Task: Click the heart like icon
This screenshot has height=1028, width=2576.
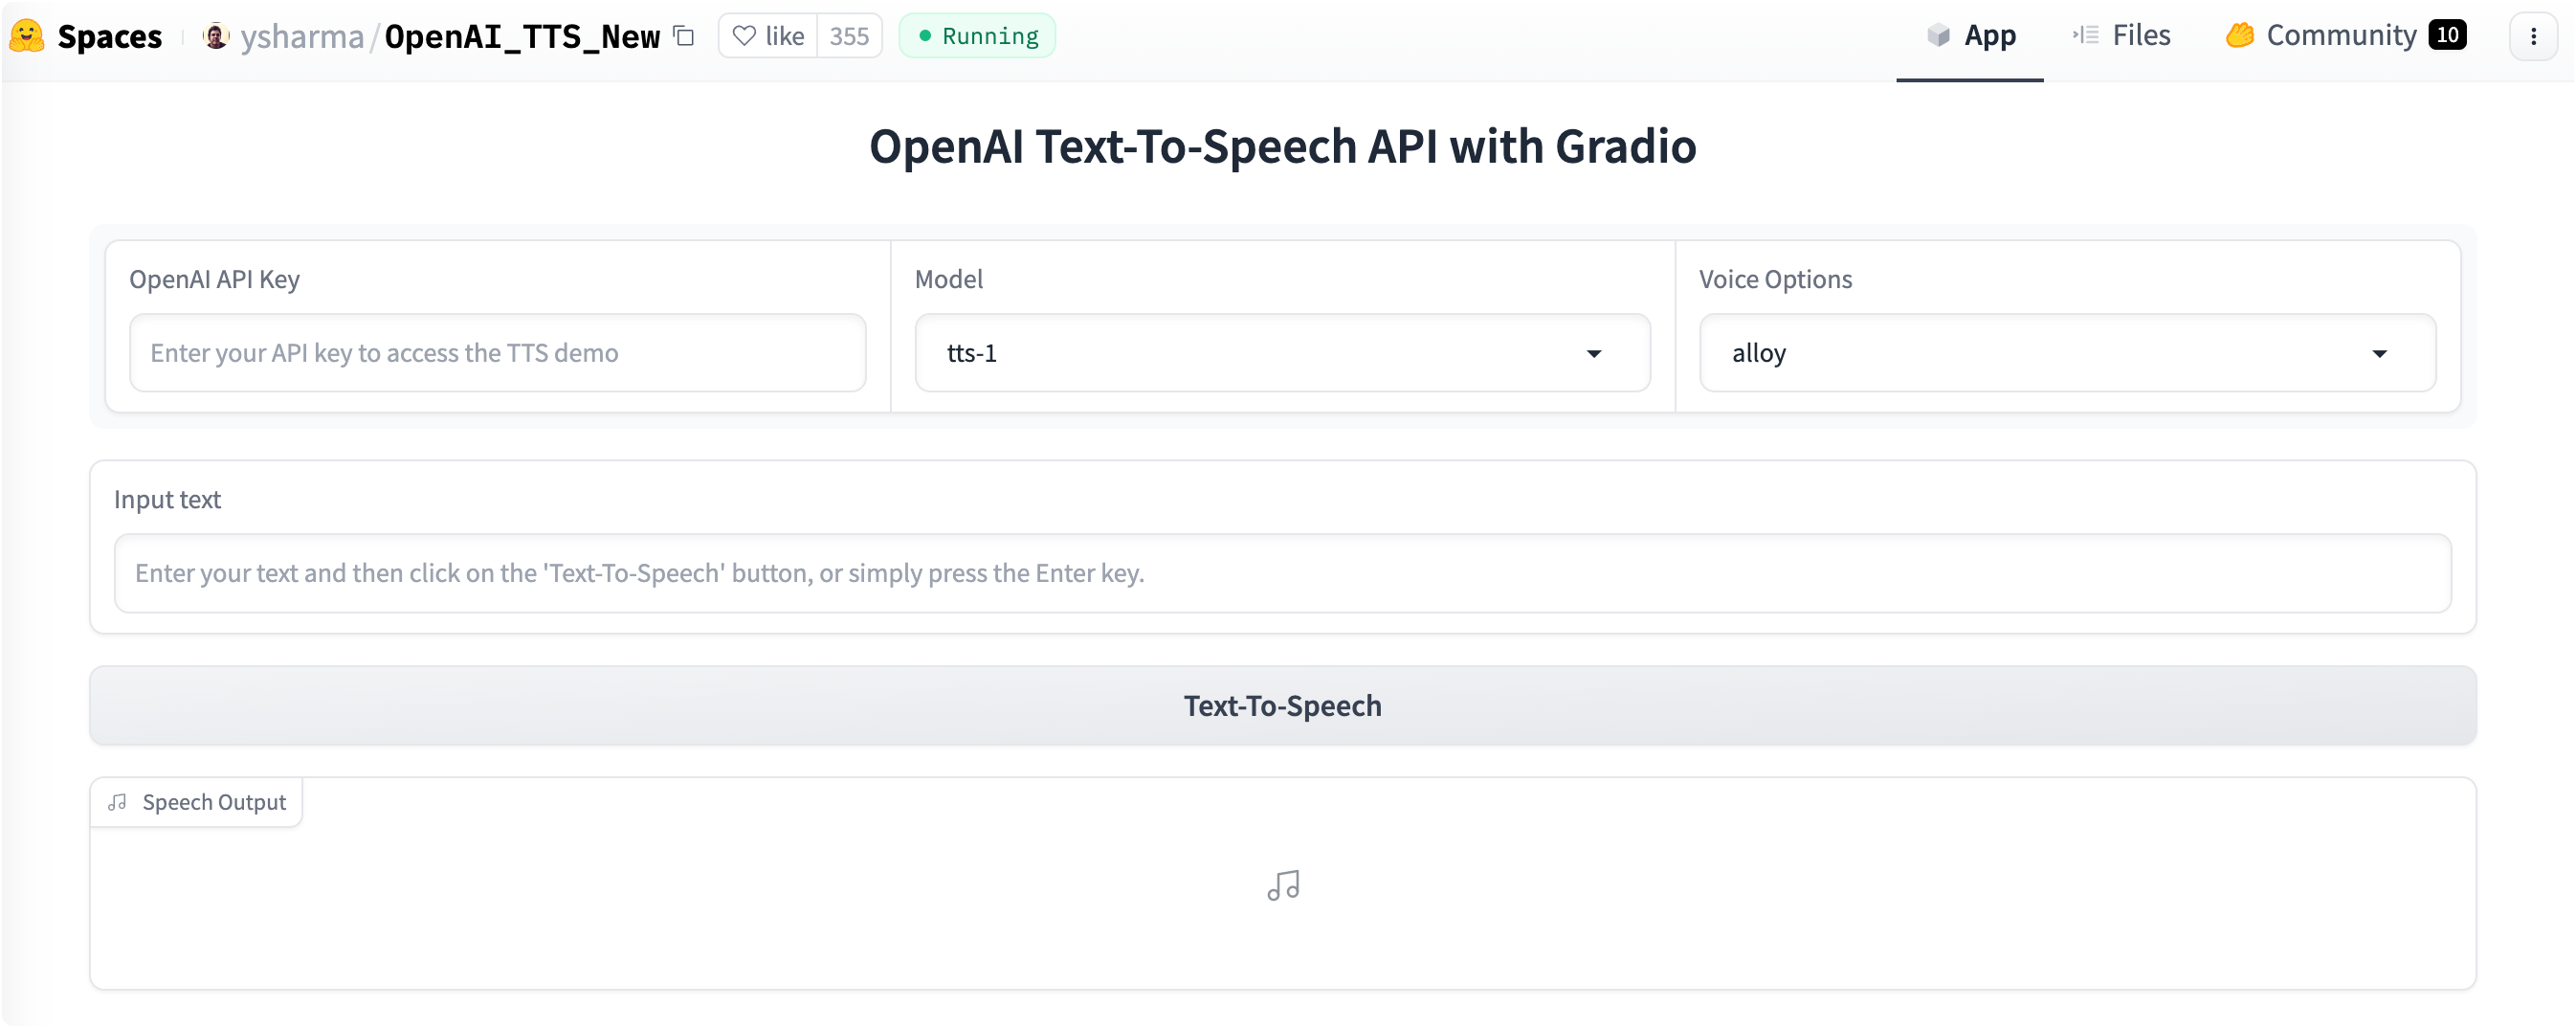Action: 744,36
